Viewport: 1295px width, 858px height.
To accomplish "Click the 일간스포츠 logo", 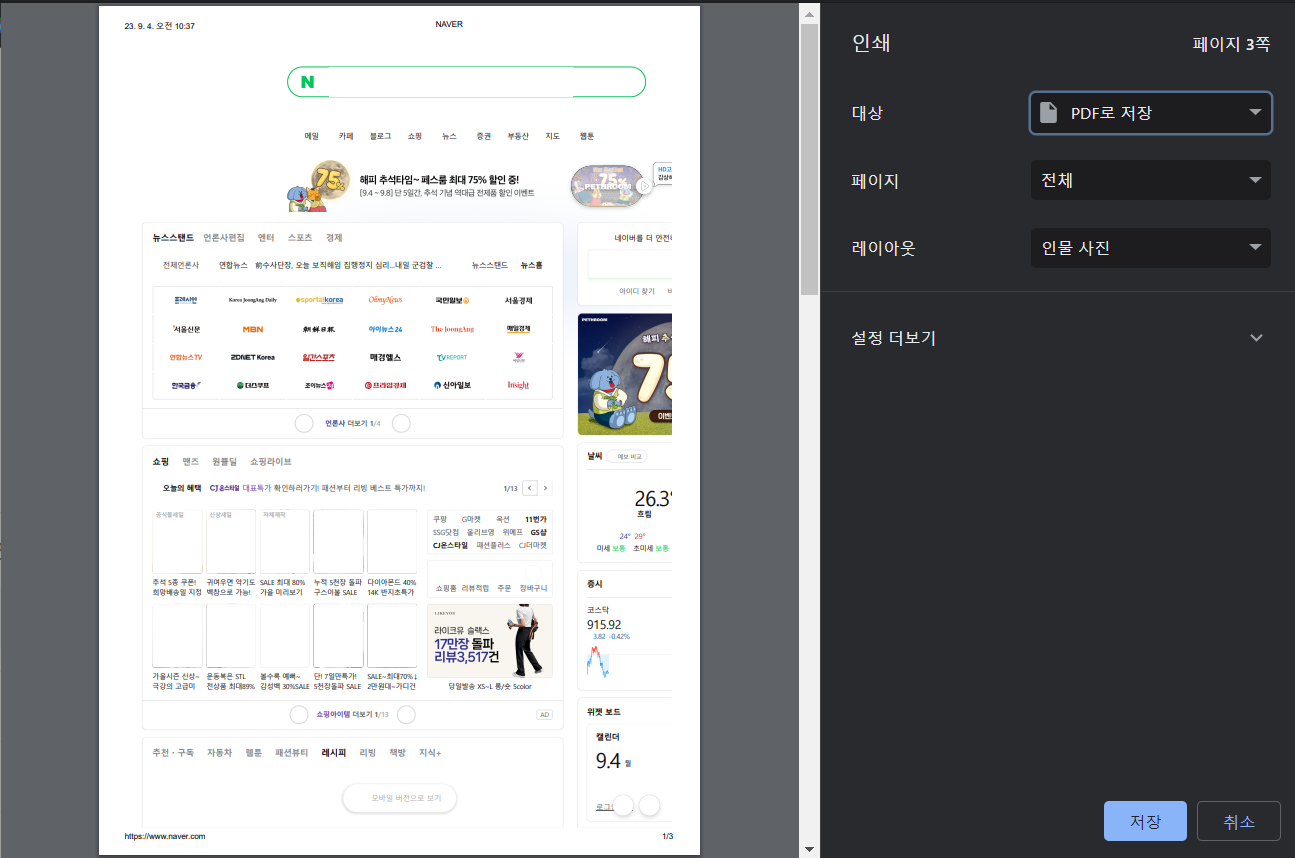I will pos(319,357).
